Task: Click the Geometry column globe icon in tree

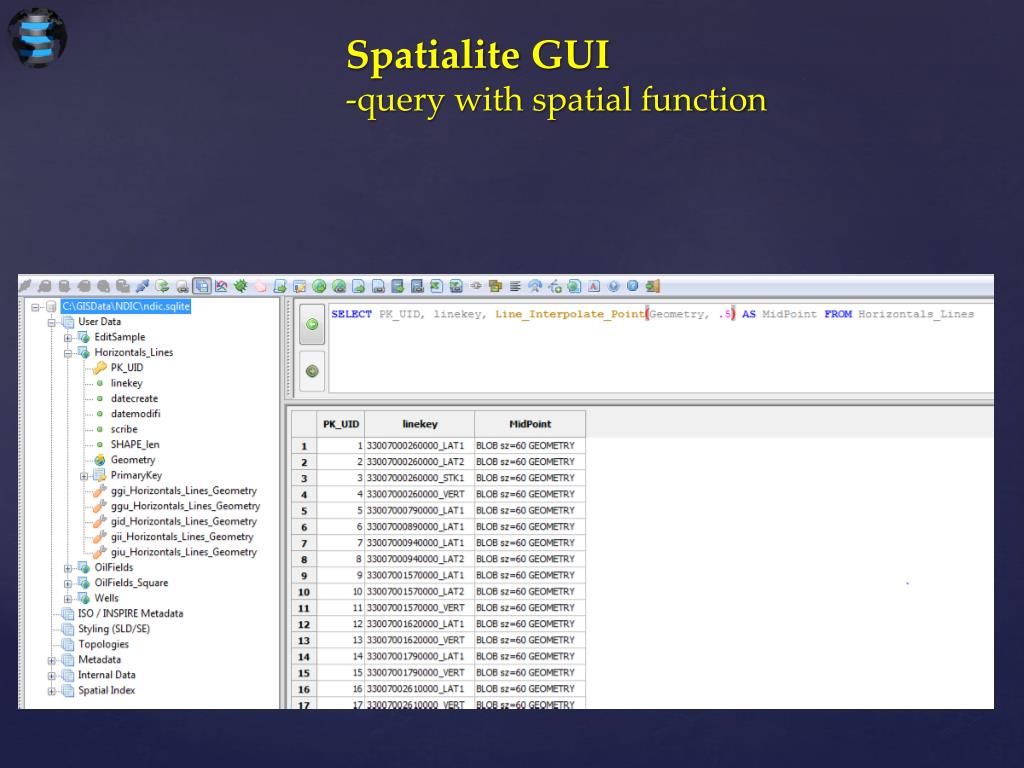Action: pos(99,460)
